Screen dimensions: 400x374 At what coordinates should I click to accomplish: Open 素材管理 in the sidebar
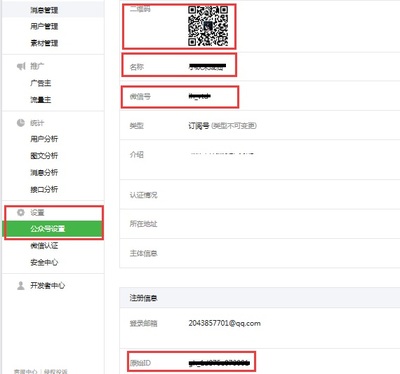(44, 43)
